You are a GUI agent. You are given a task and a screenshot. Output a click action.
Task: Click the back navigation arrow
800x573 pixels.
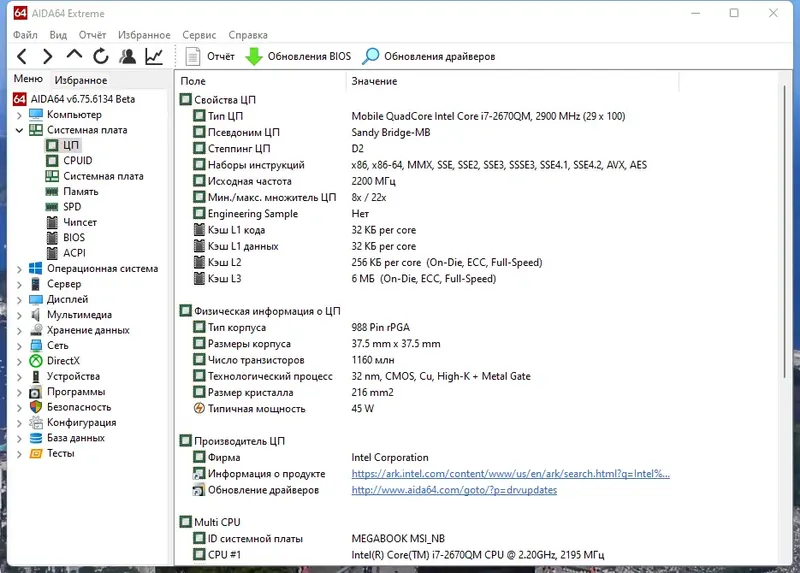(x=21, y=56)
